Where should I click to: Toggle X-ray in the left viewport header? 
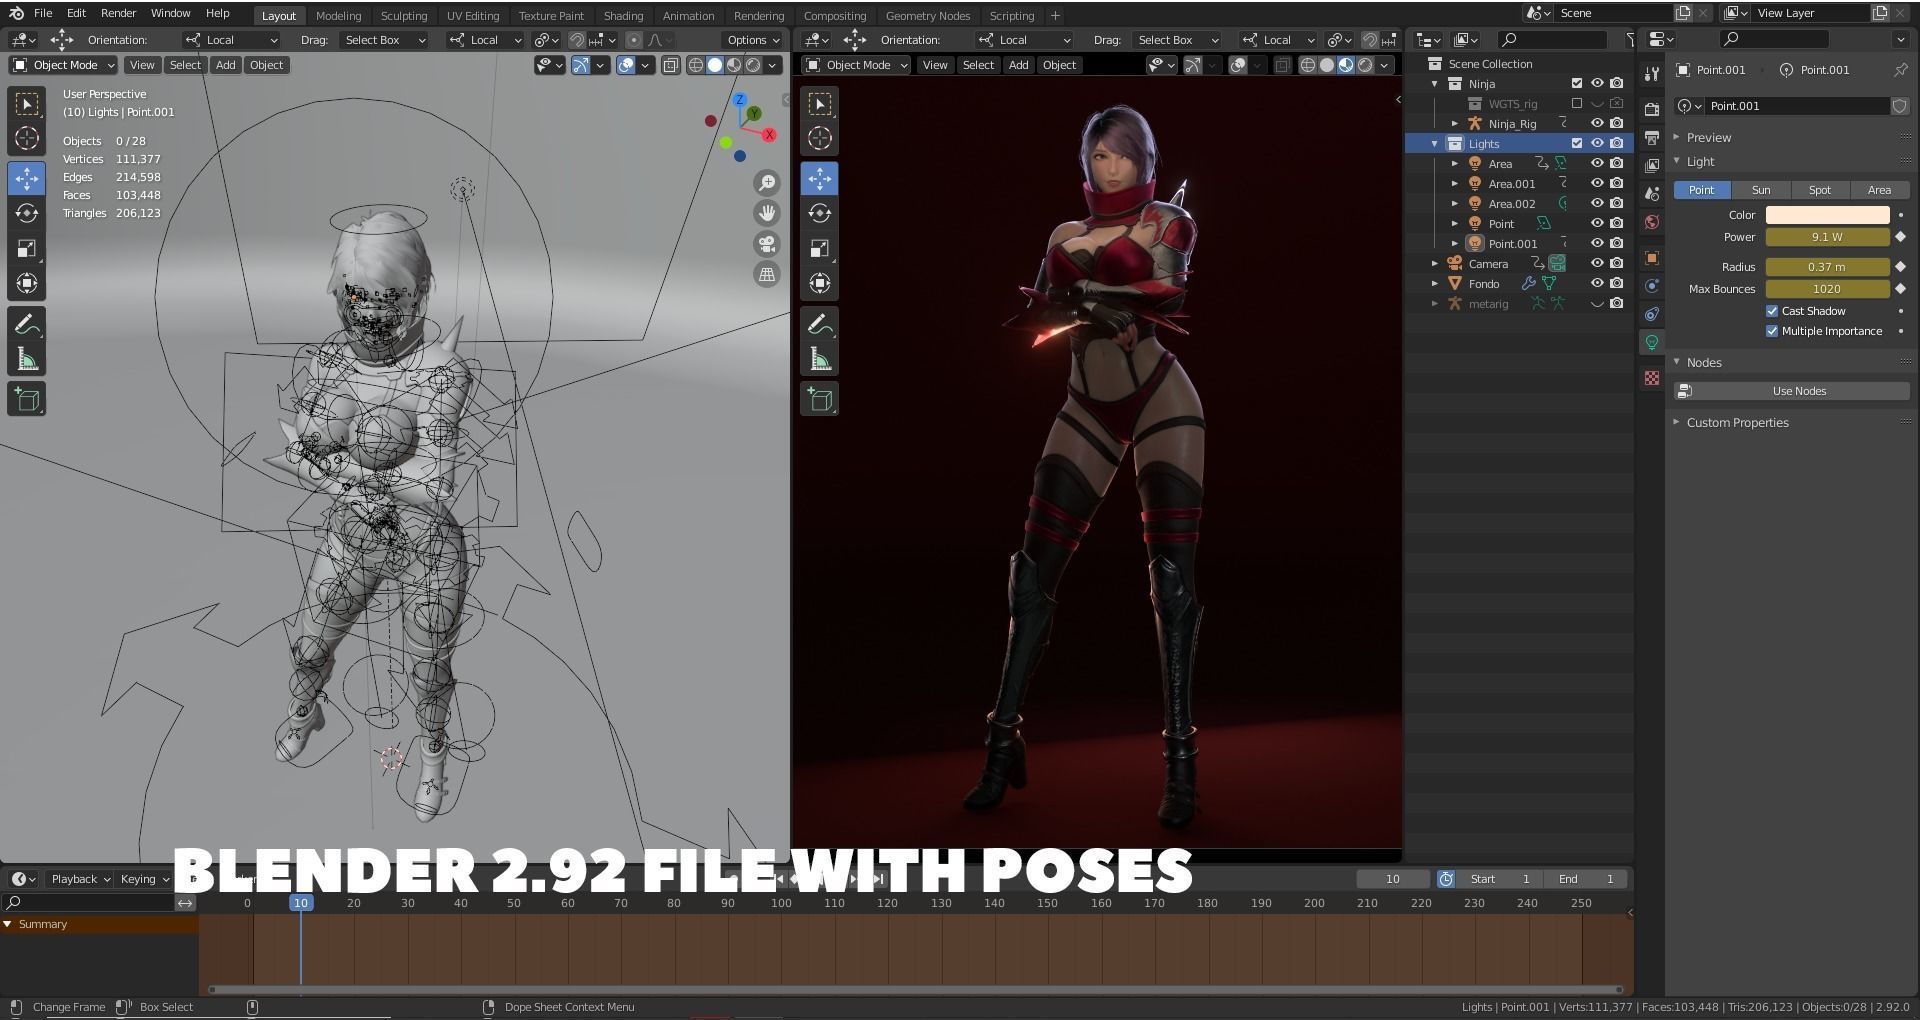[x=671, y=65]
